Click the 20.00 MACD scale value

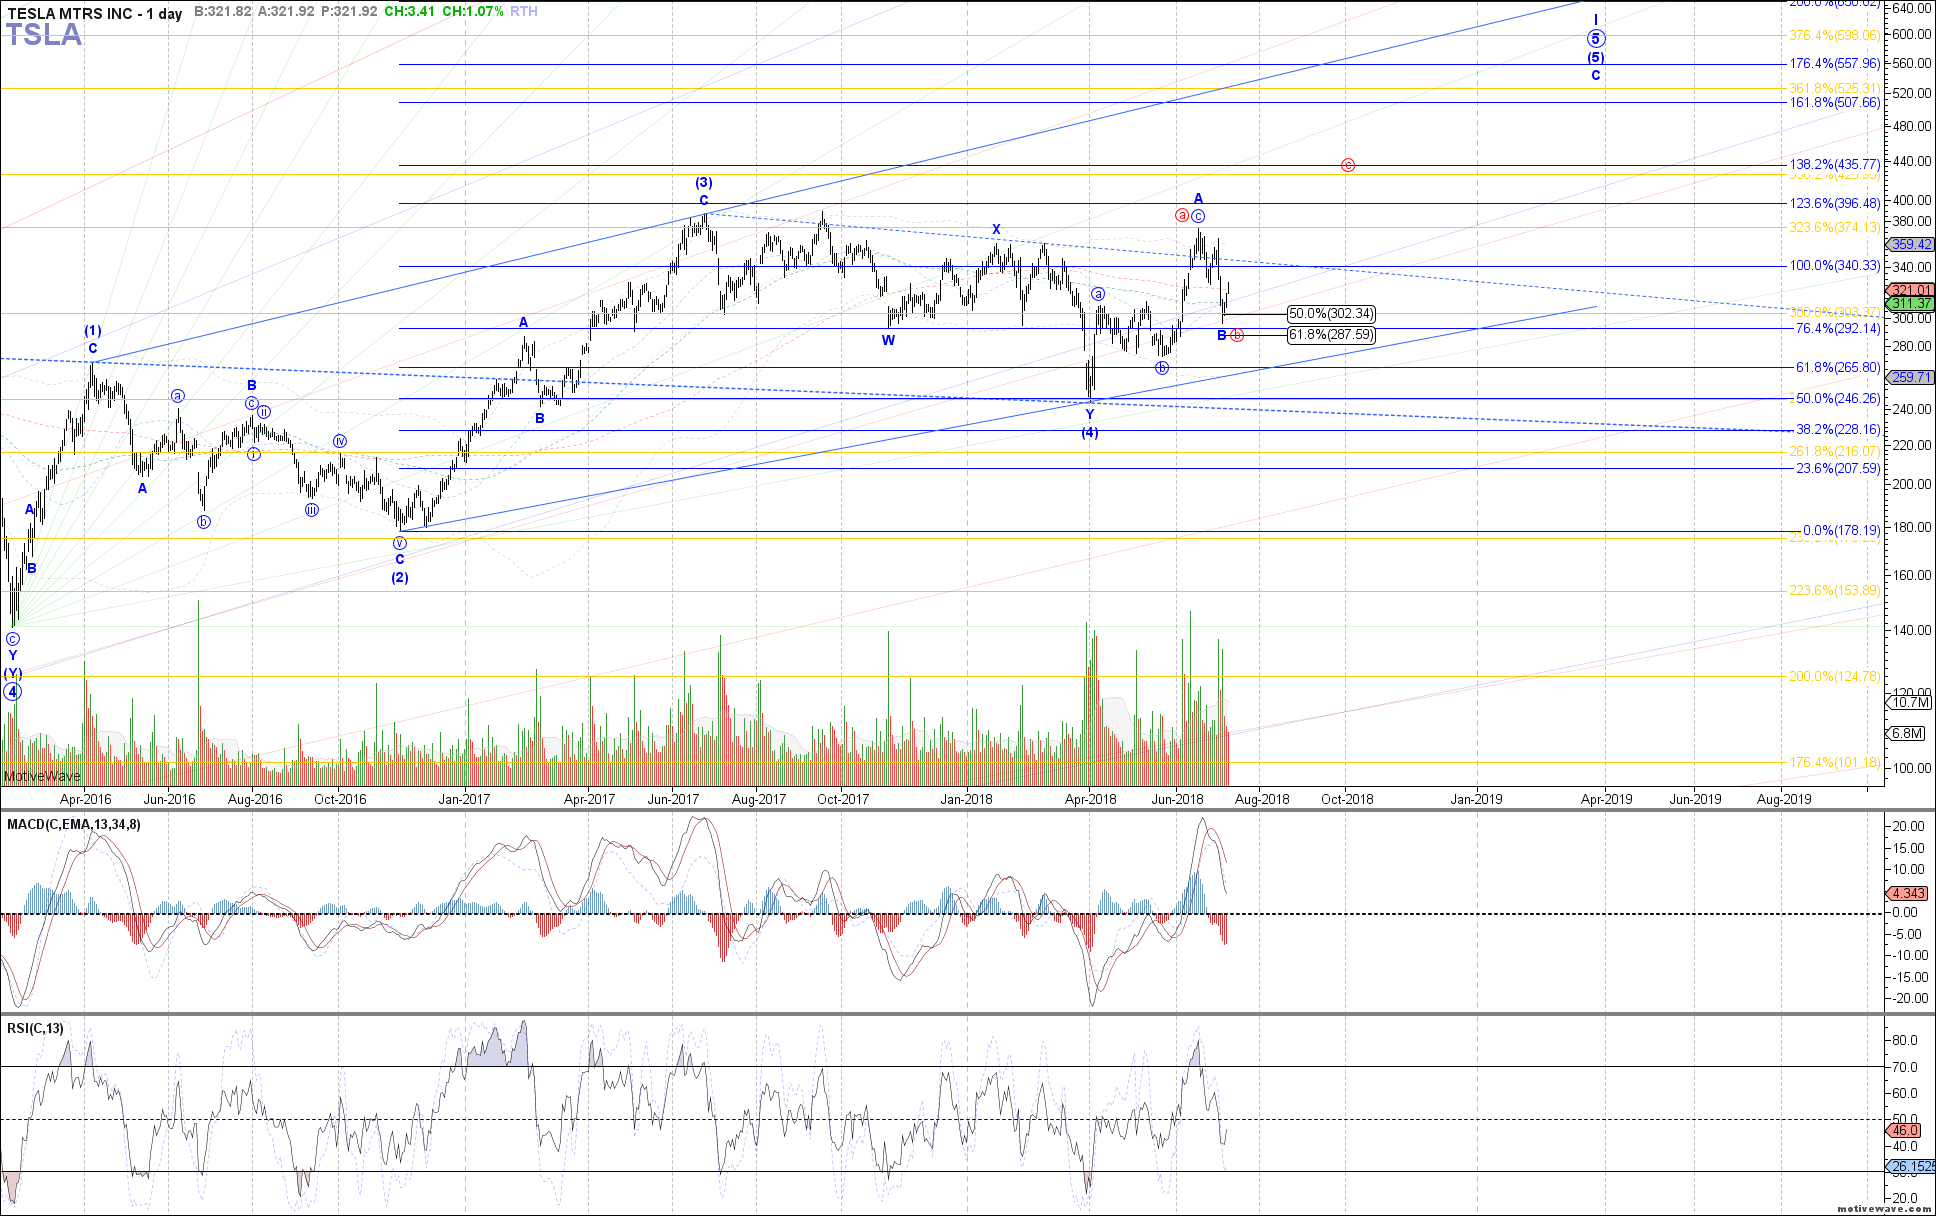1909,827
